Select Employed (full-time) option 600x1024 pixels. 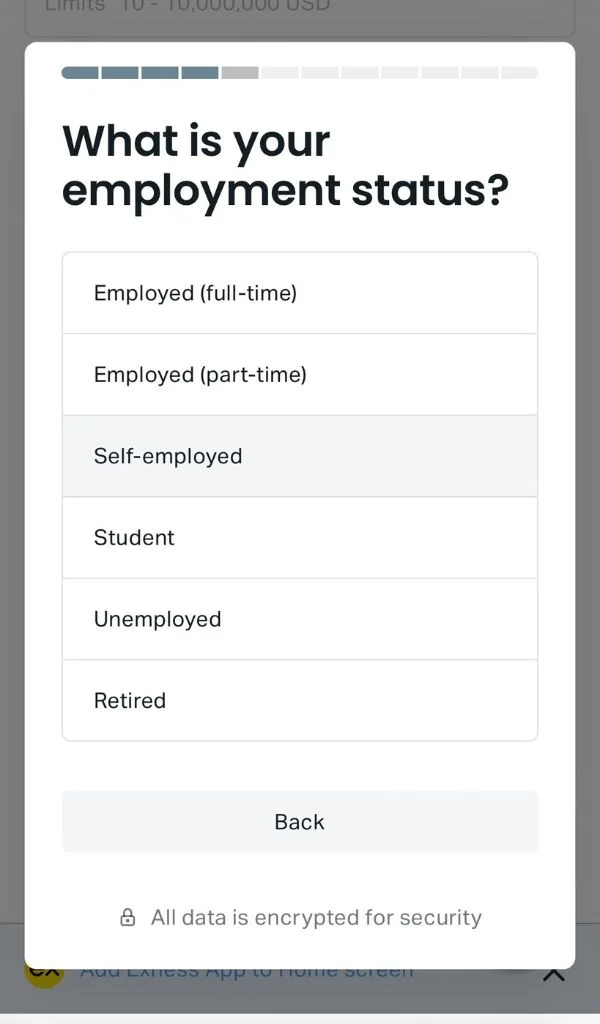(x=299, y=293)
